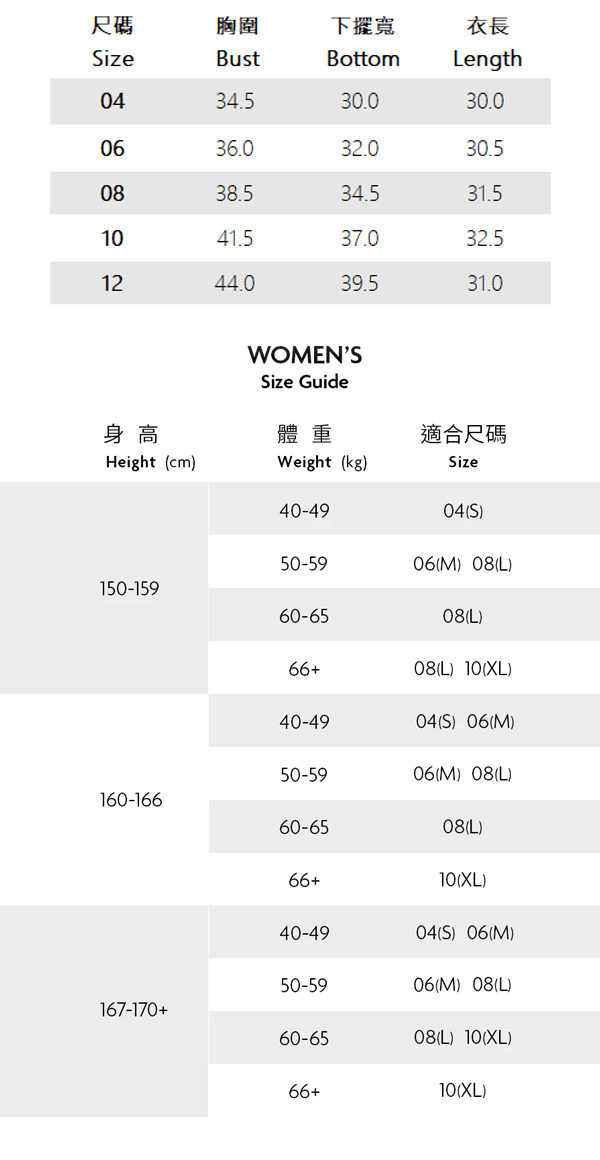The width and height of the screenshot is (600, 1160).
Task: Click the 44.0 bust measurement
Action: pos(235,283)
